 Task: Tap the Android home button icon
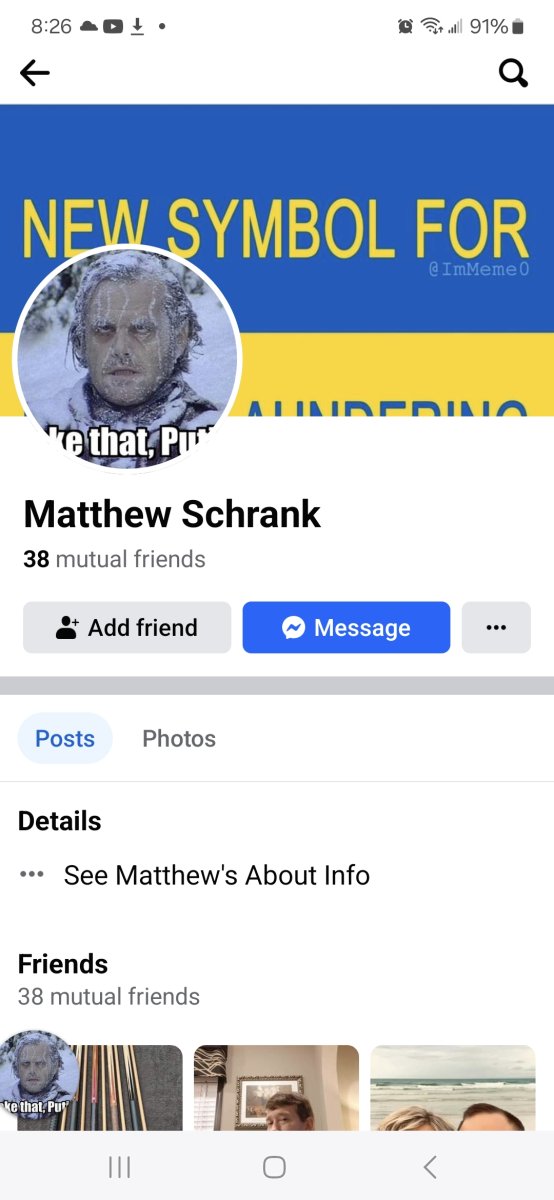coord(274,1166)
